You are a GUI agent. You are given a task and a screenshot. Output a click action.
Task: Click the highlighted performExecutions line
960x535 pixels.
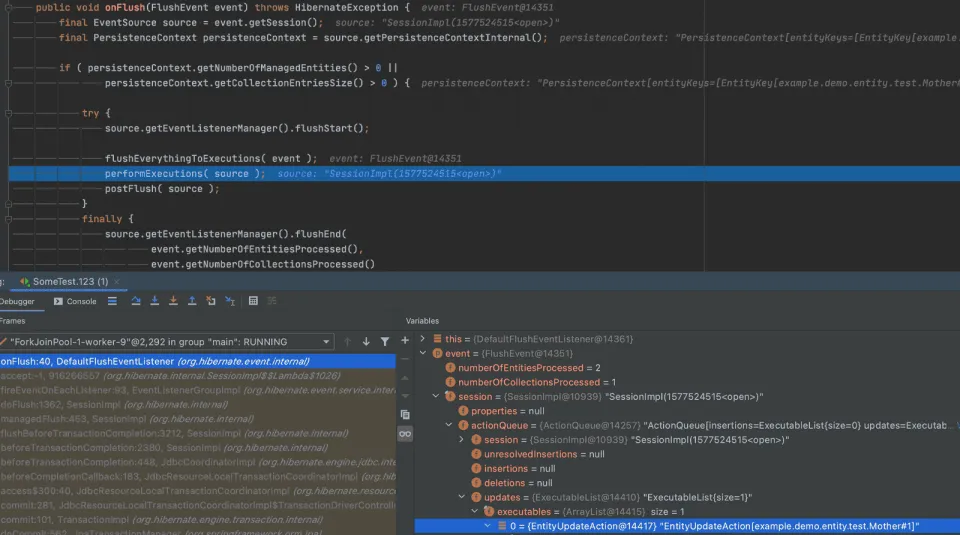click(x=484, y=174)
